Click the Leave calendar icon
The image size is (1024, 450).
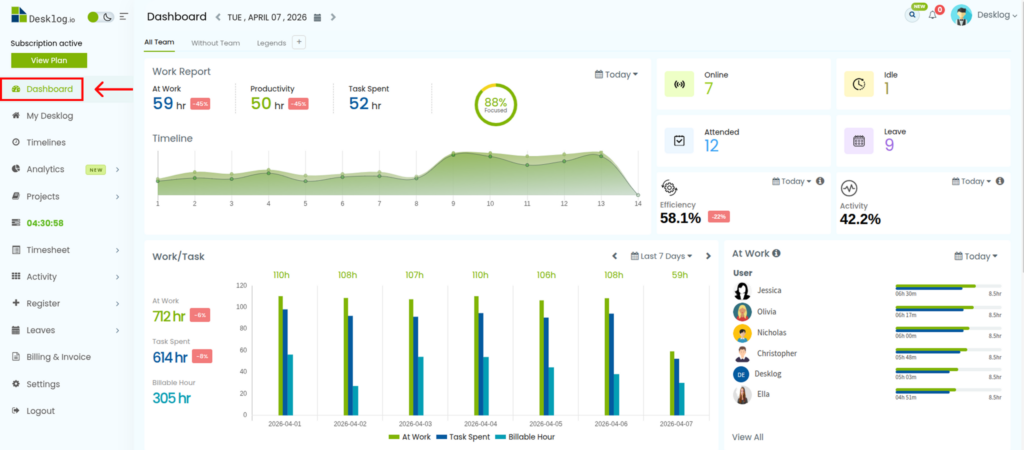click(859, 141)
